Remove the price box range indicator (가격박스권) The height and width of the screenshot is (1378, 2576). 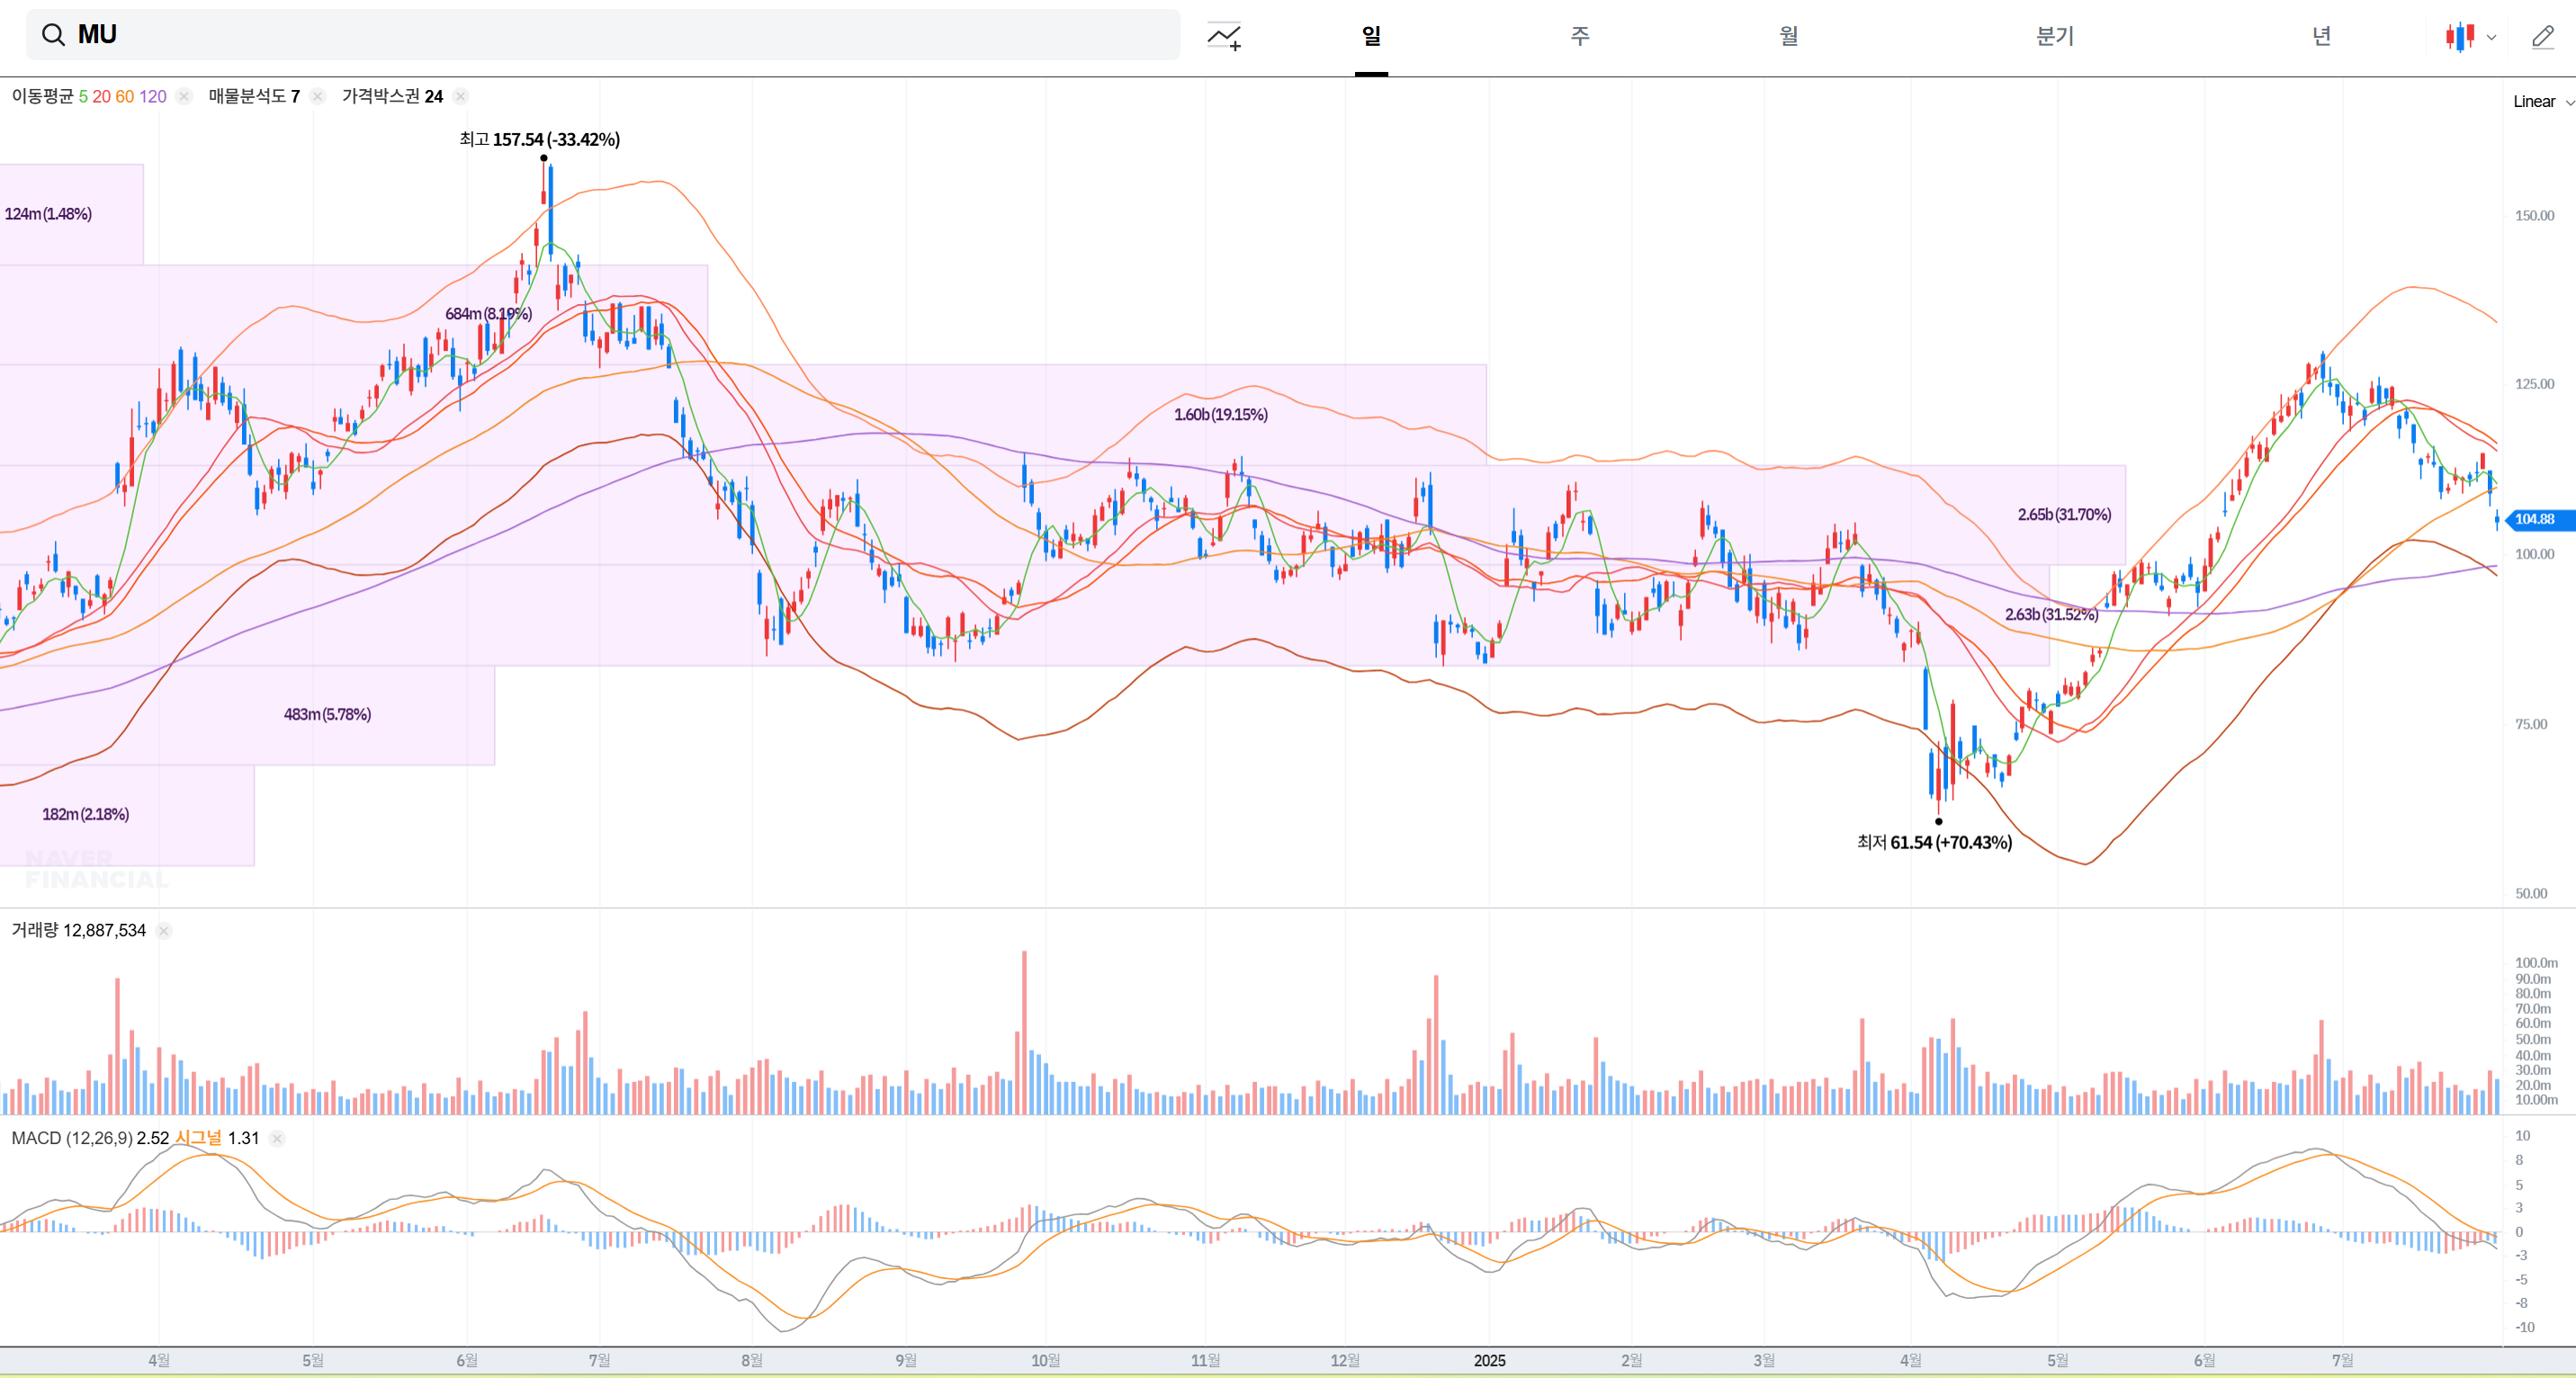pos(460,97)
